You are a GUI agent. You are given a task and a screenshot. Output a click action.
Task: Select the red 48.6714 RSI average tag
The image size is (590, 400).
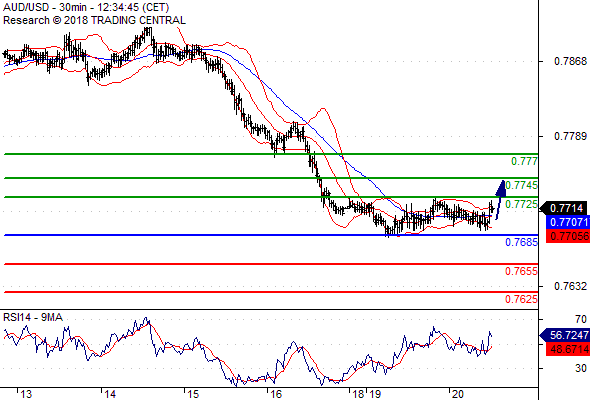click(x=568, y=349)
